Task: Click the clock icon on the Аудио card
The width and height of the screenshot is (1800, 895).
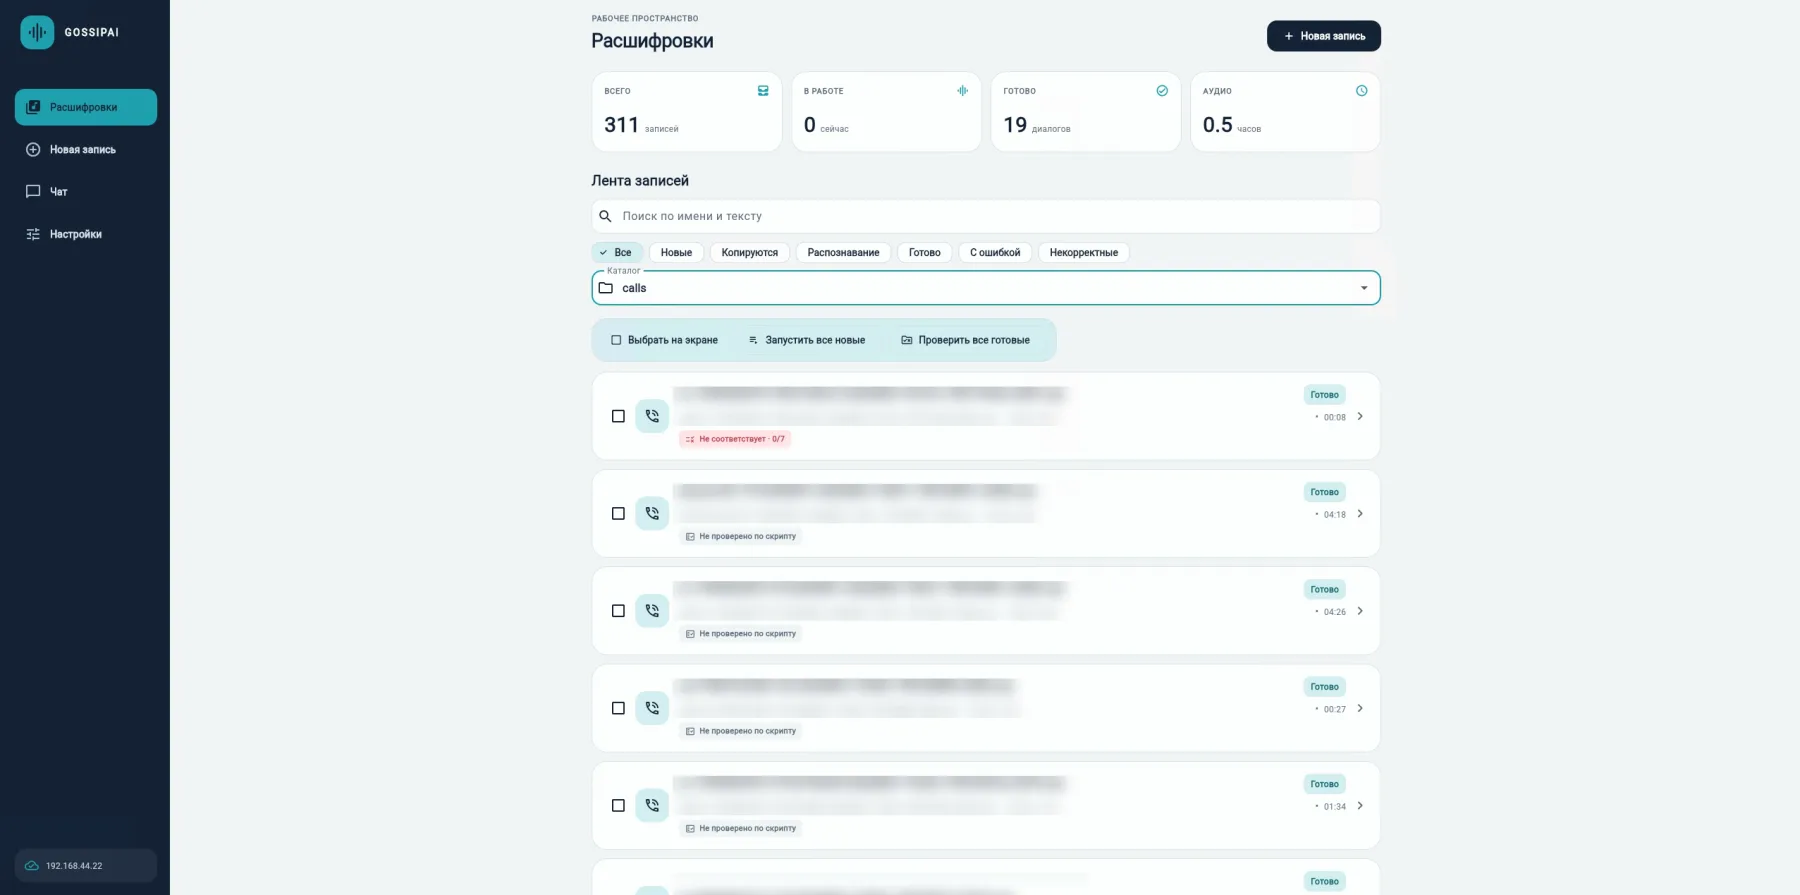Action: (x=1361, y=91)
